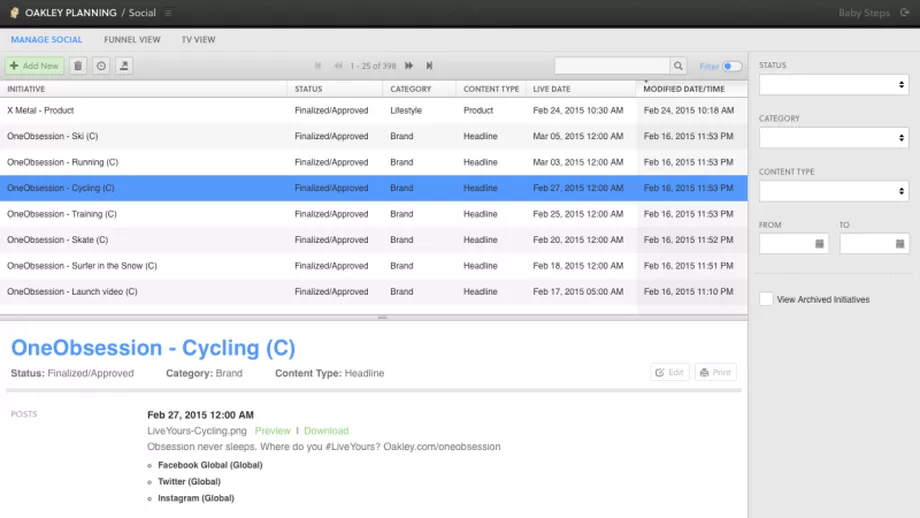Expand the Status dropdown
Viewport: 920px width, 518px height.
tap(833, 85)
